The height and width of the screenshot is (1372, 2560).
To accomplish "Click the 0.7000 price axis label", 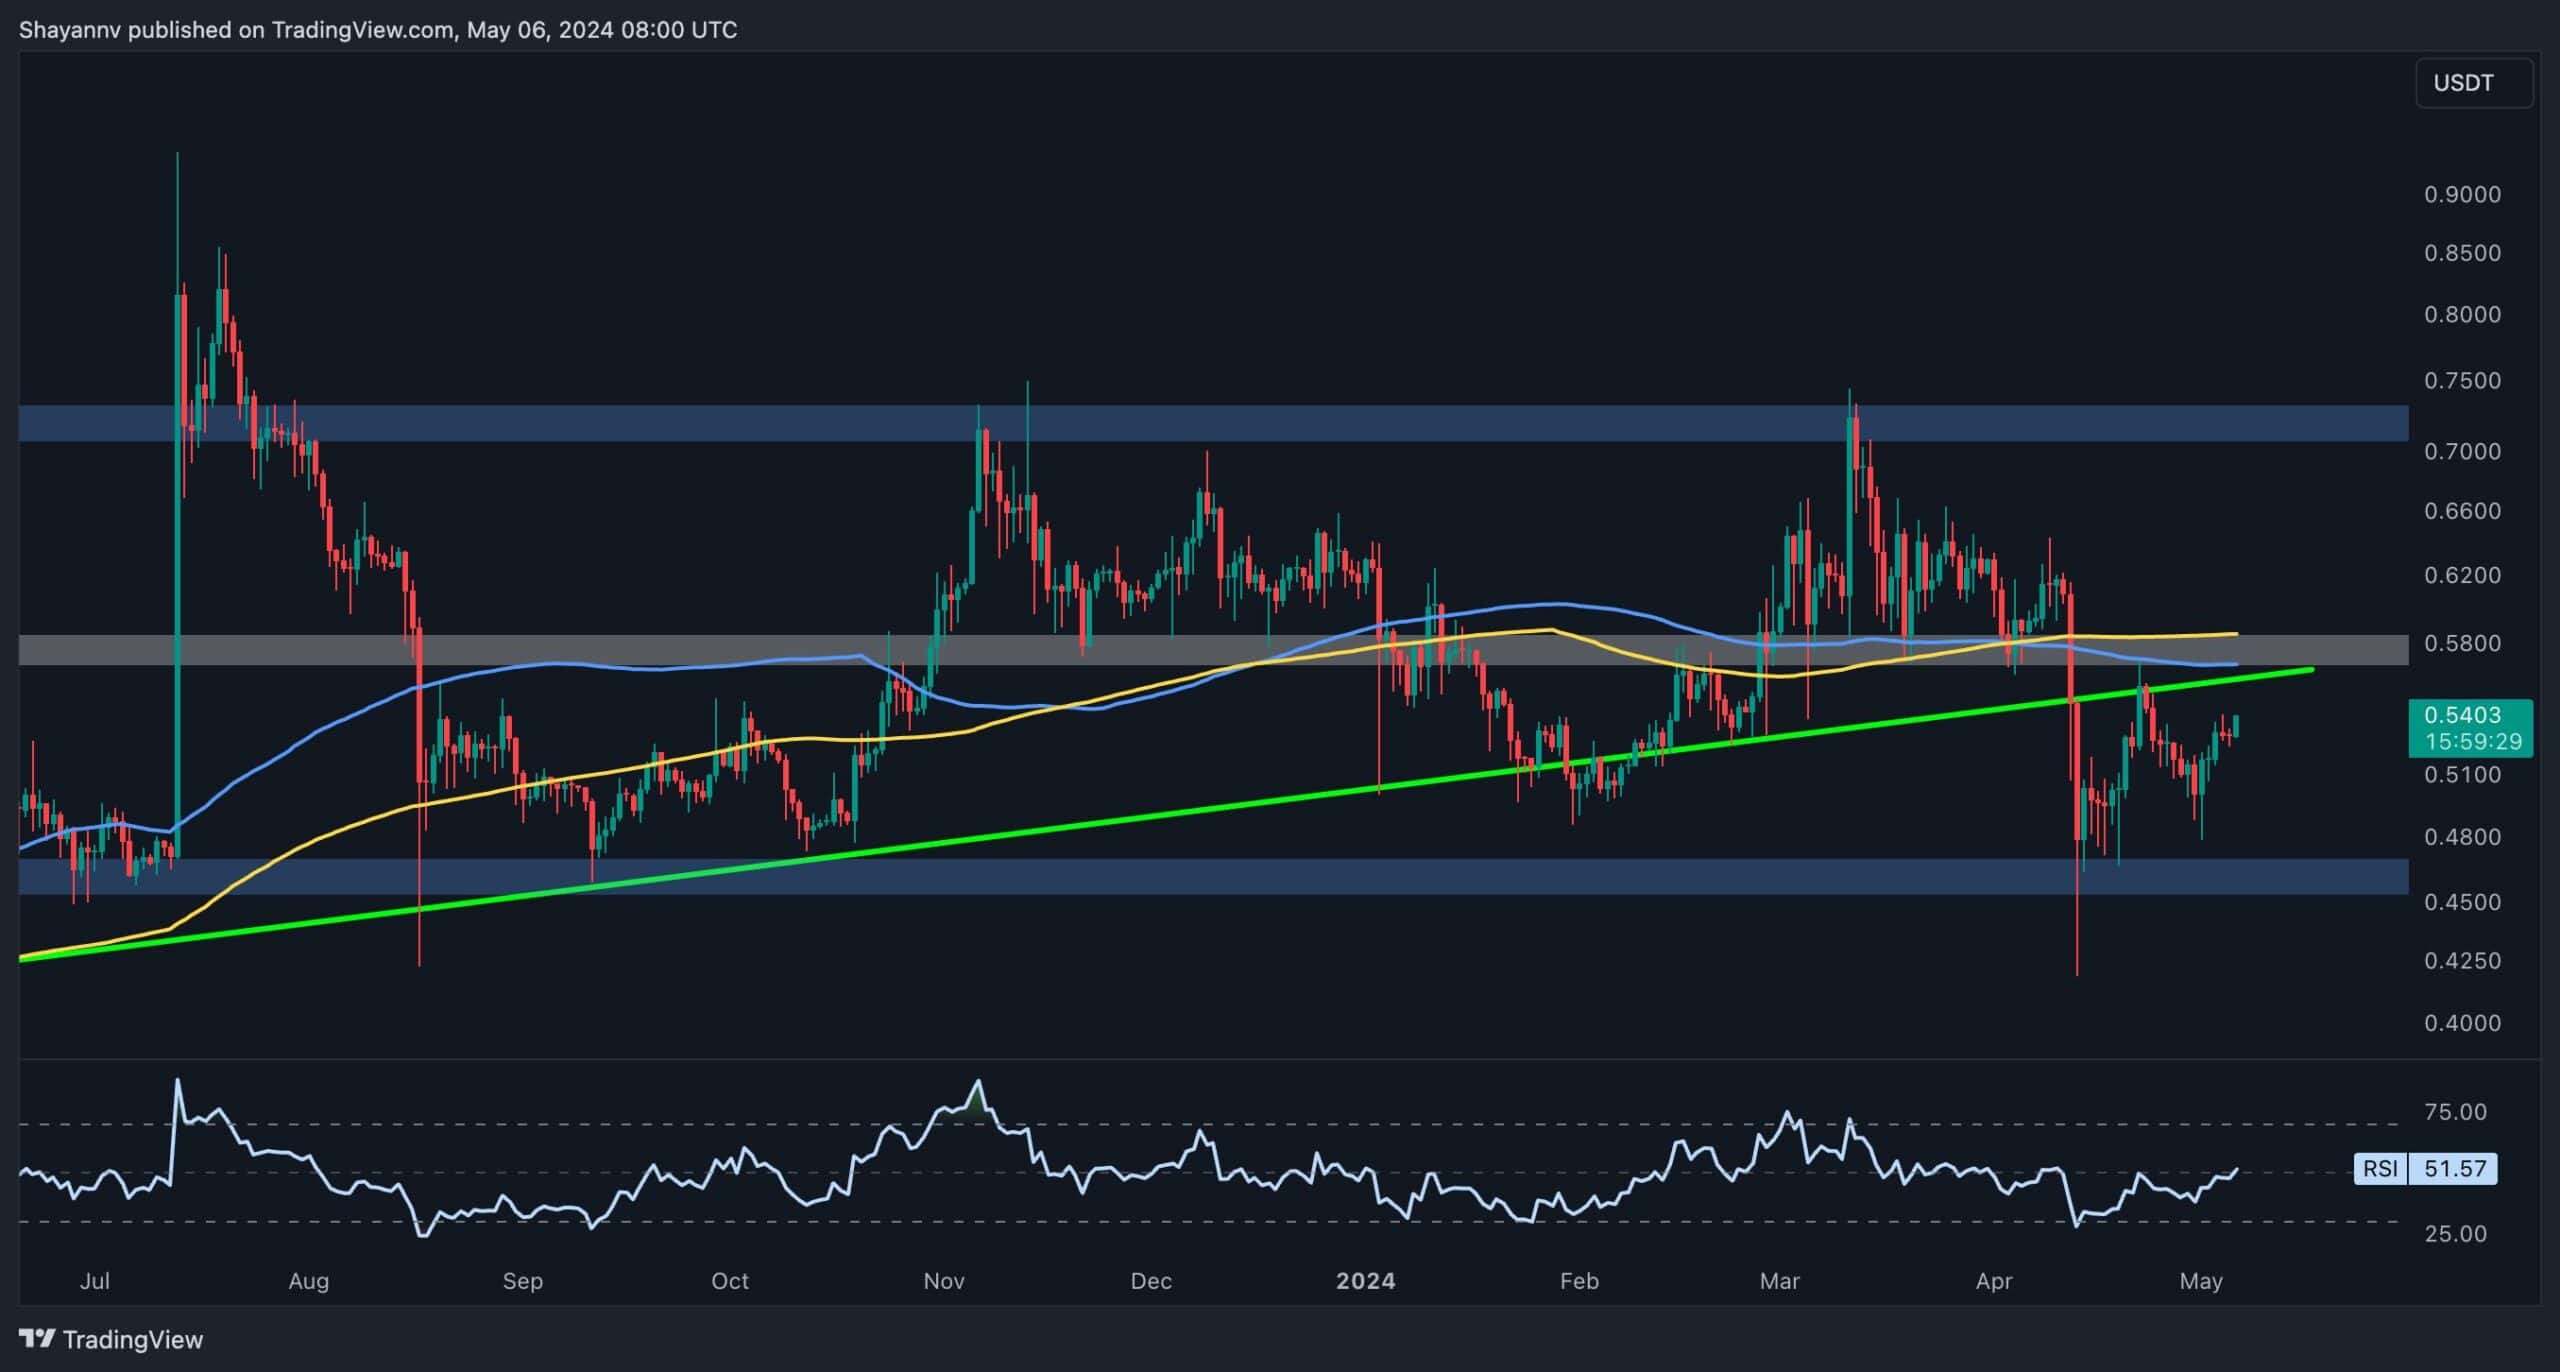I will click(x=2462, y=451).
